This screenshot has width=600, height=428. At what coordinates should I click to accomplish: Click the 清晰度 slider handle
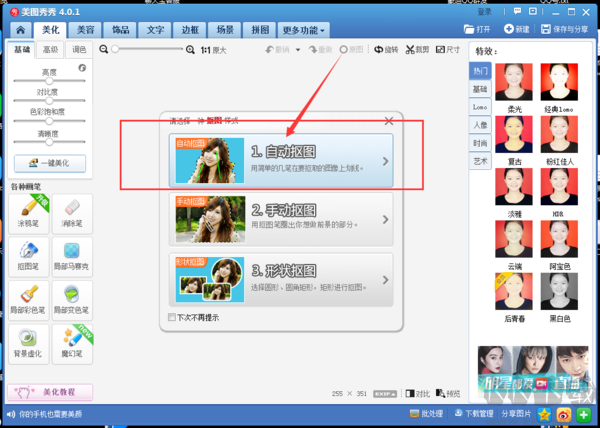pyautogui.click(x=49, y=142)
